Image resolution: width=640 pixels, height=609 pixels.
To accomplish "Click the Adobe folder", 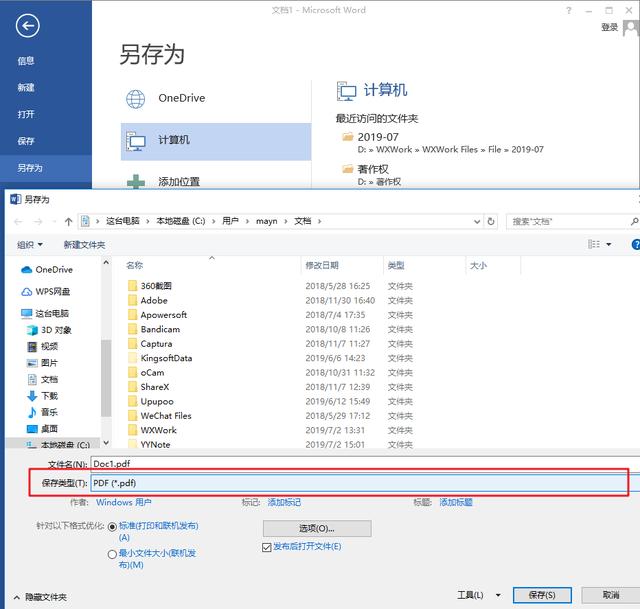I will [148, 300].
